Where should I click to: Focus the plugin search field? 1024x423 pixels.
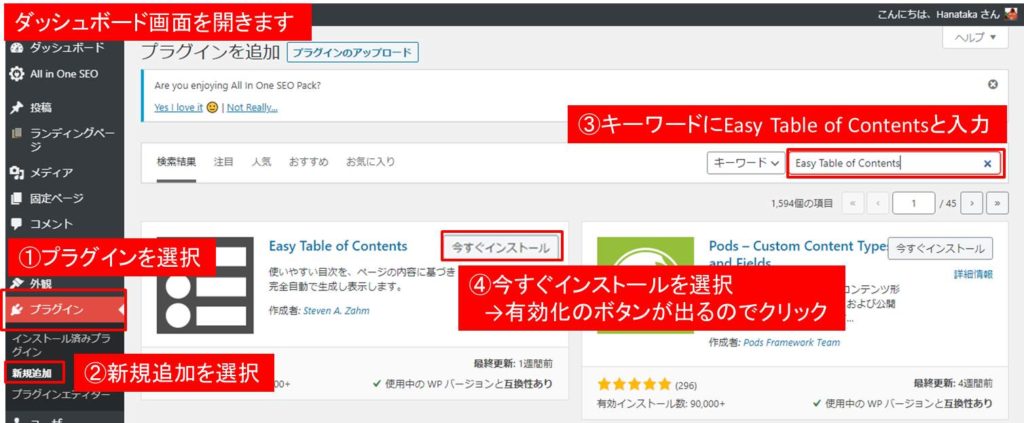tap(894, 163)
